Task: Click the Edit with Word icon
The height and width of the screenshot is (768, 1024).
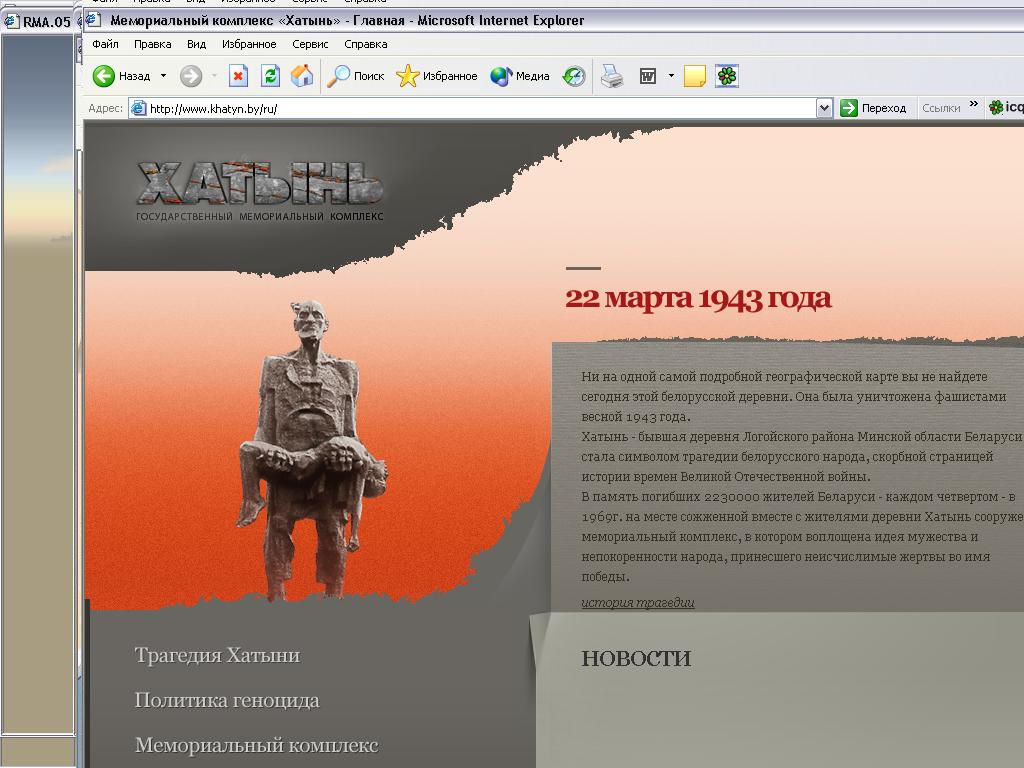Action: [x=648, y=76]
